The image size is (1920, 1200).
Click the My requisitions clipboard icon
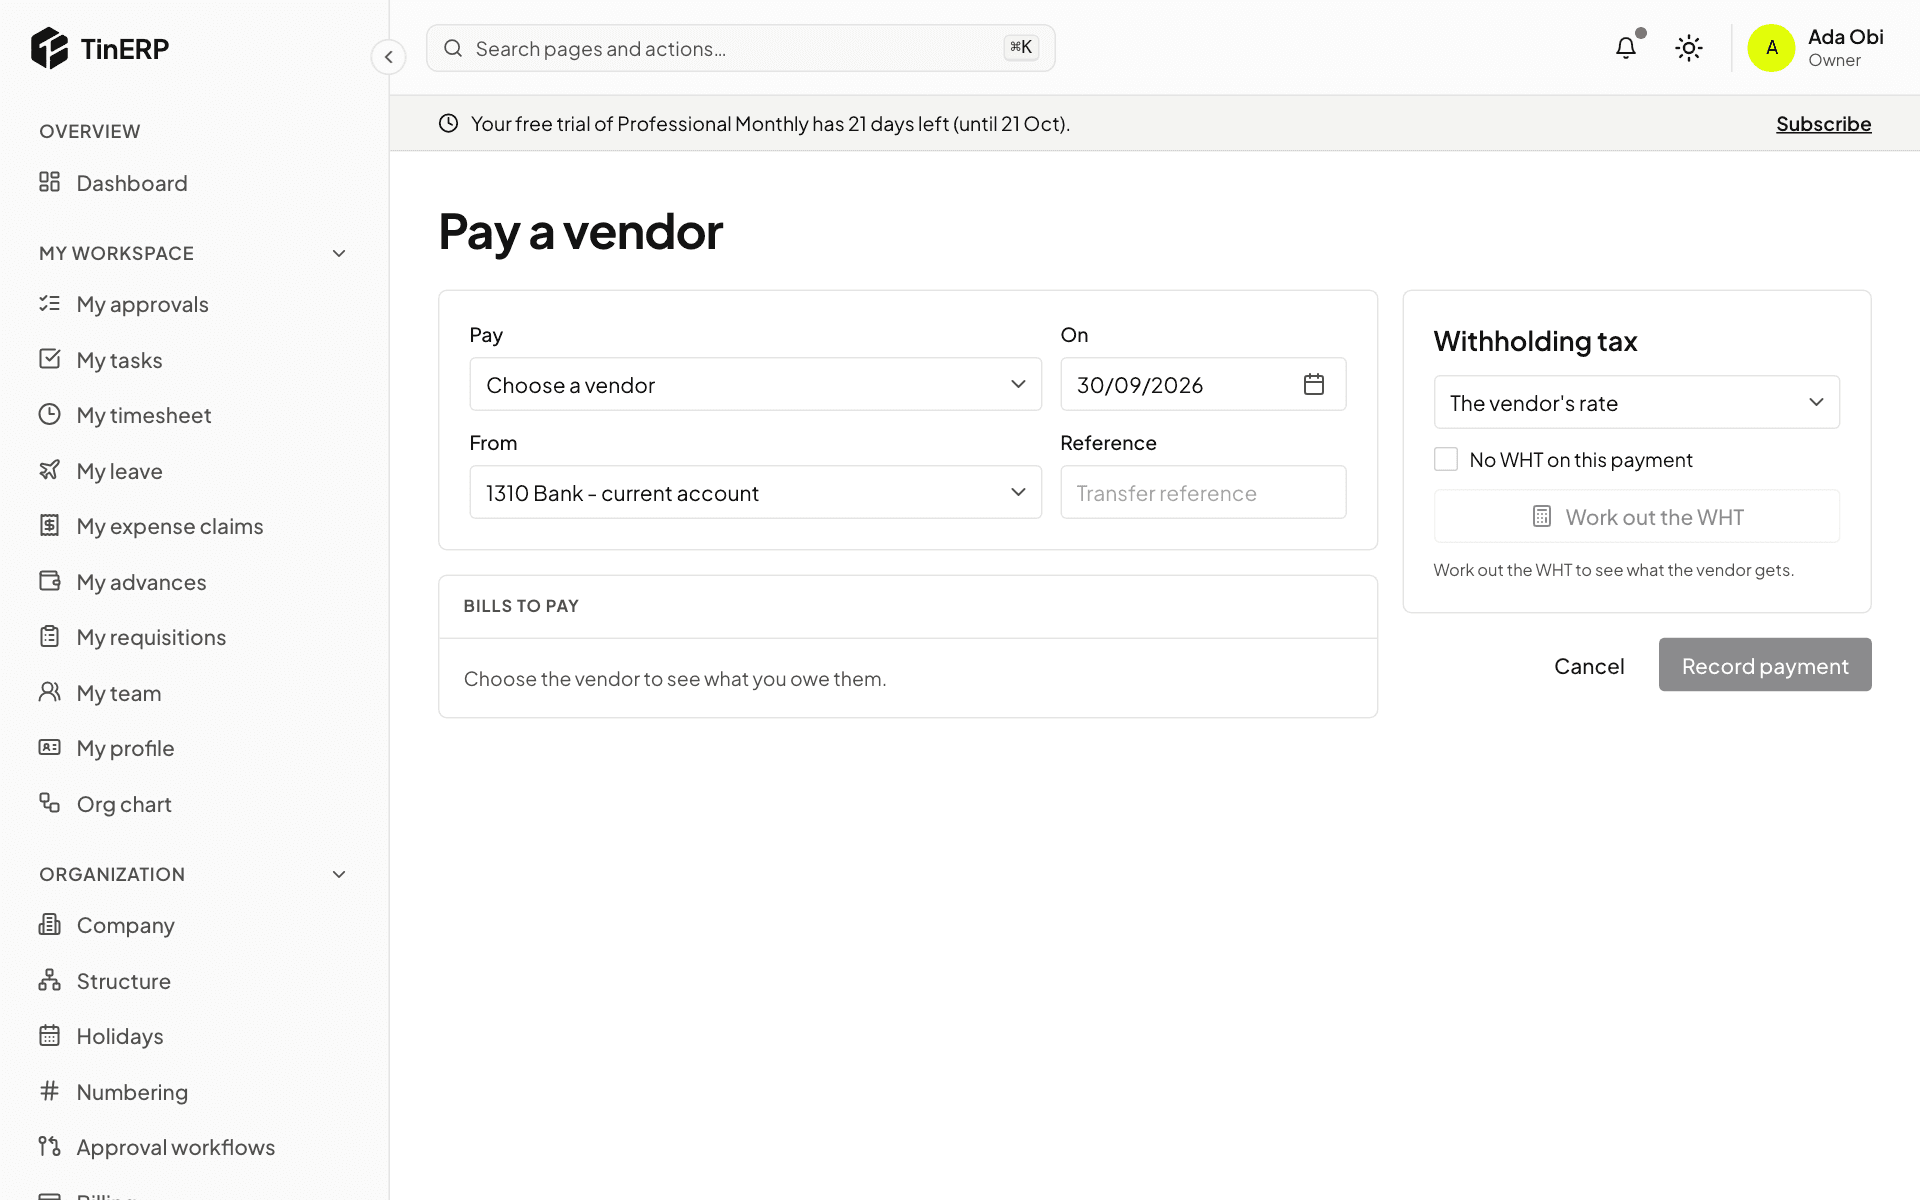(49, 636)
